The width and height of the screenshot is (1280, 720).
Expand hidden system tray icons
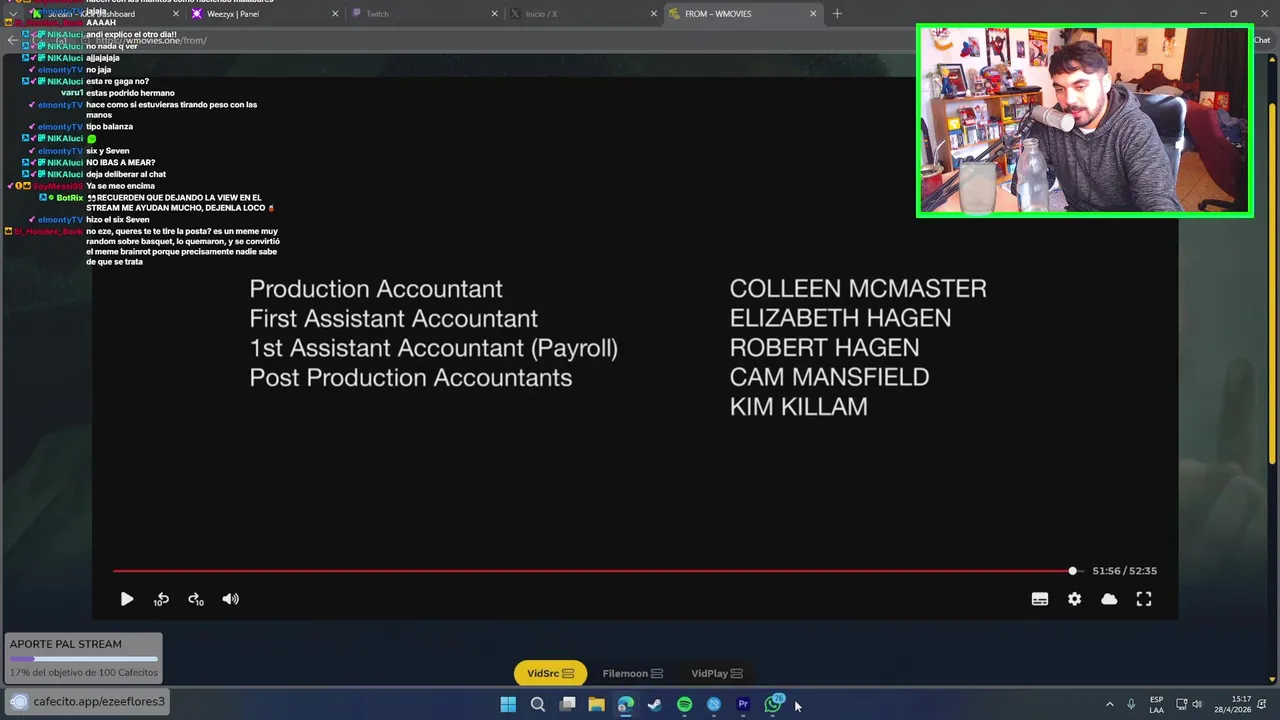tap(1109, 704)
